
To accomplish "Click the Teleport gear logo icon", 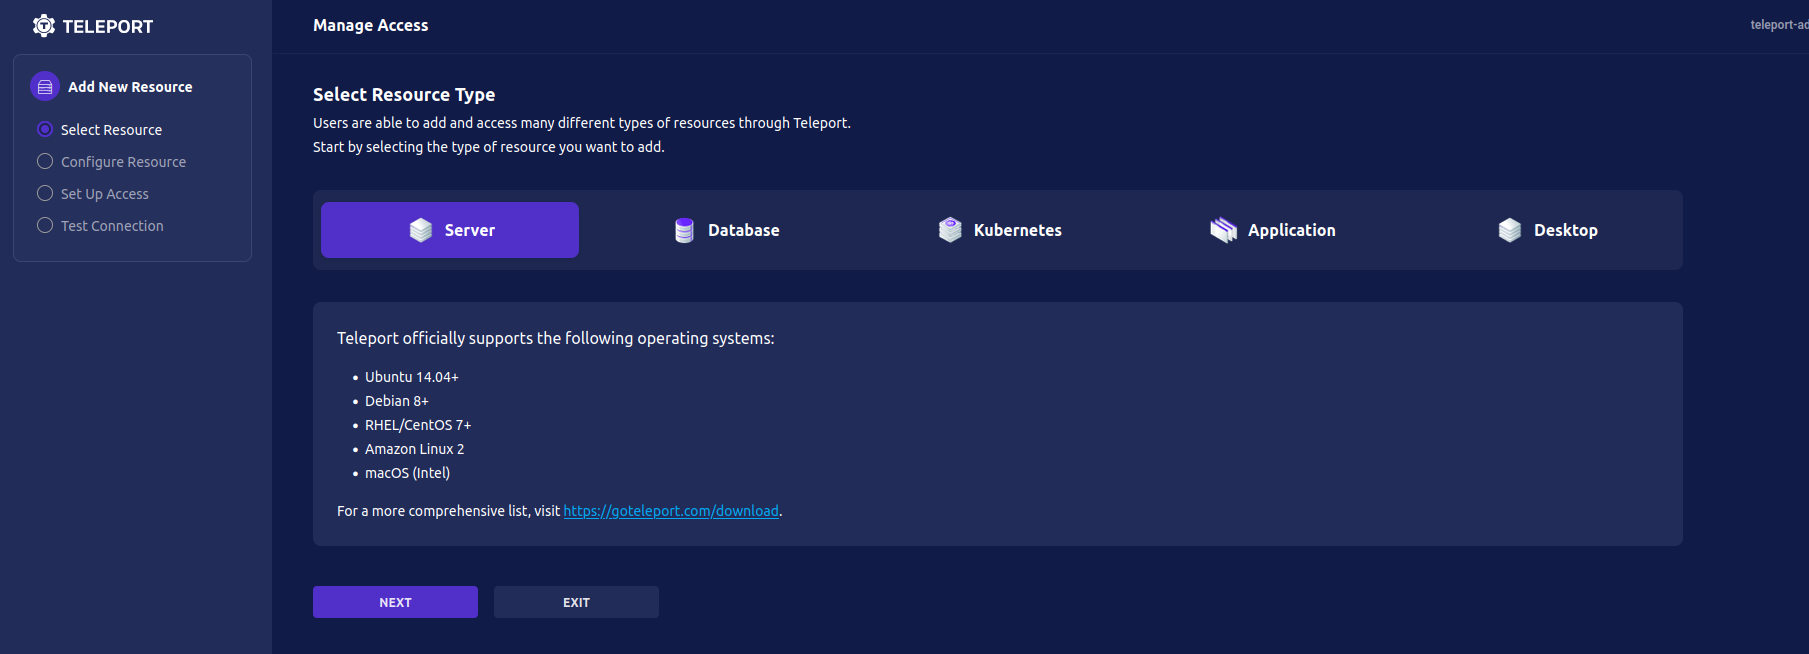I will [x=44, y=26].
